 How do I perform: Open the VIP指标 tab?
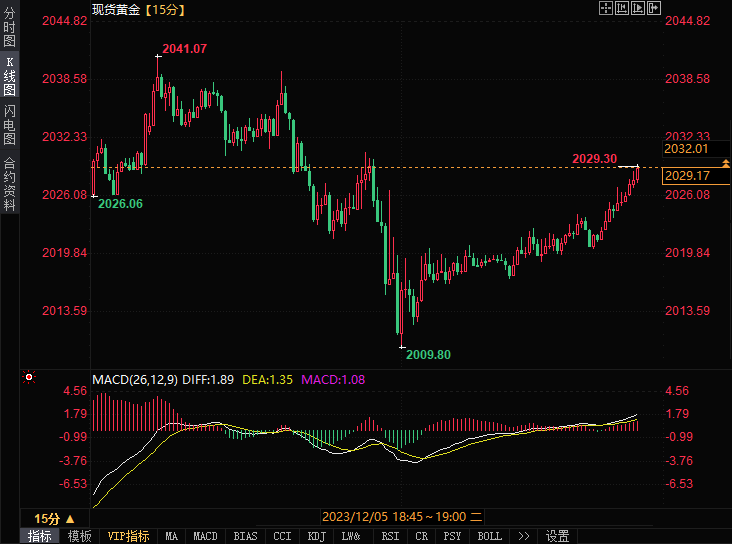(128, 536)
